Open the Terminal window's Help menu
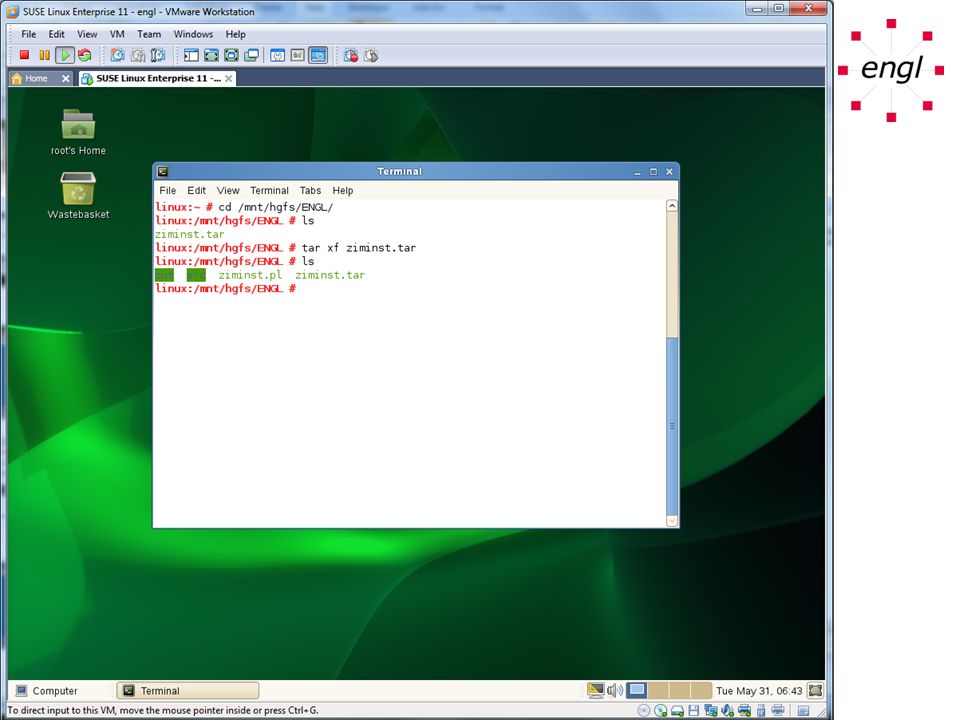Viewport: 960px width, 720px height. 343,190
